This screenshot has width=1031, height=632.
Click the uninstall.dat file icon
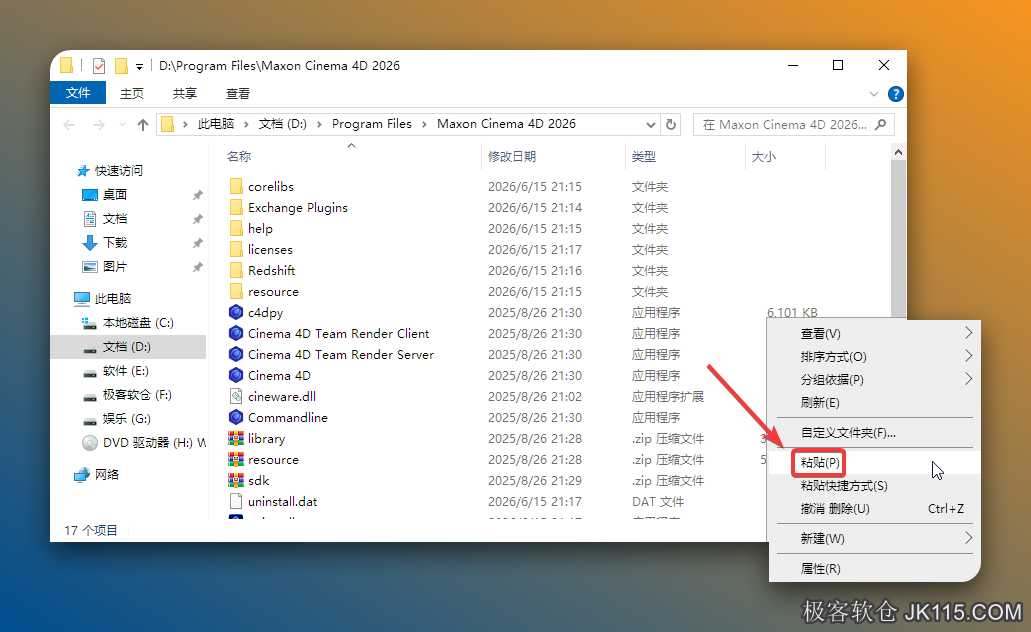click(x=236, y=501)
